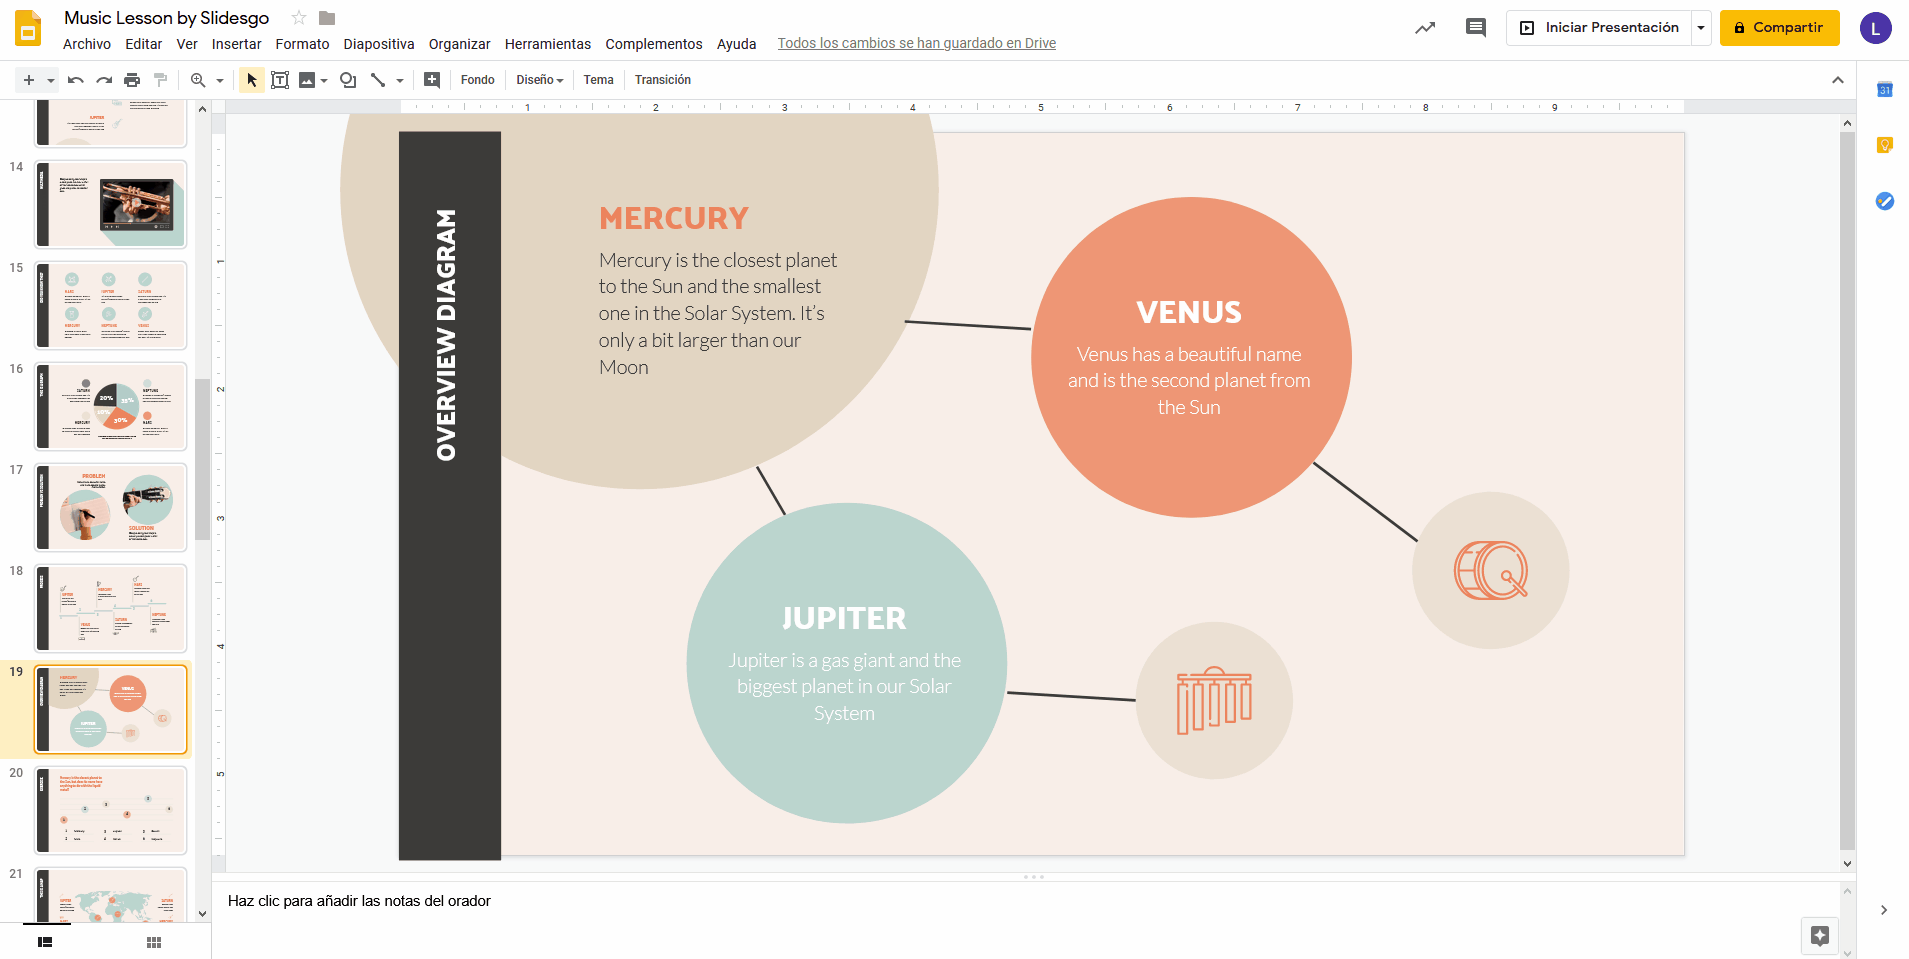
Task: Open Drive save status link
Action: [x=916, y=43]
